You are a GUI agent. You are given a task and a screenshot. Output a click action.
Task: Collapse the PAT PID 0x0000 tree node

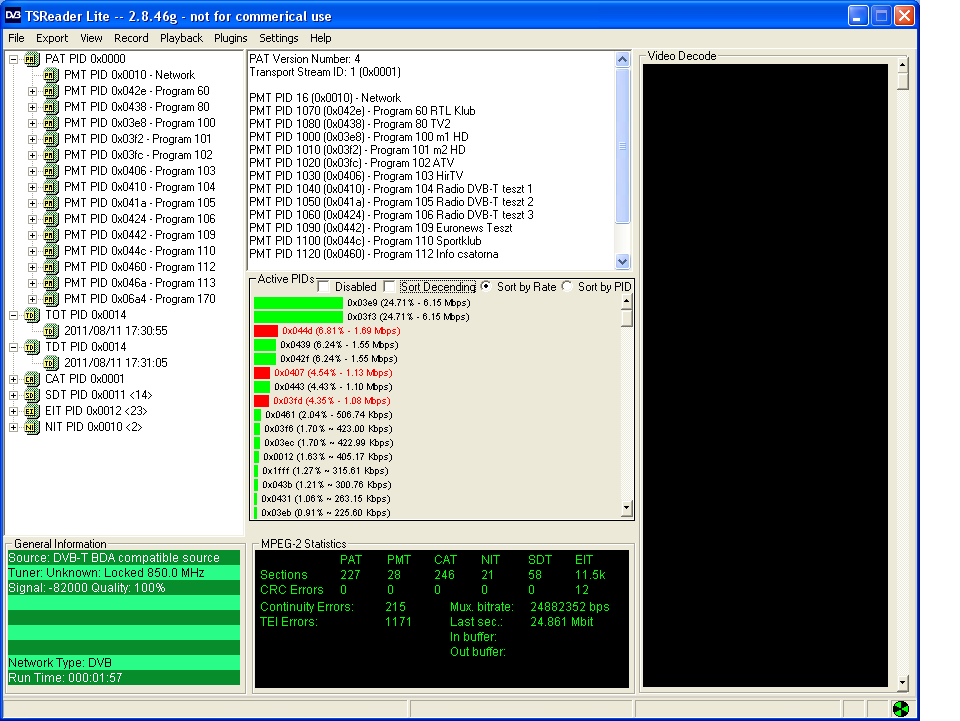tap(13, 59)
